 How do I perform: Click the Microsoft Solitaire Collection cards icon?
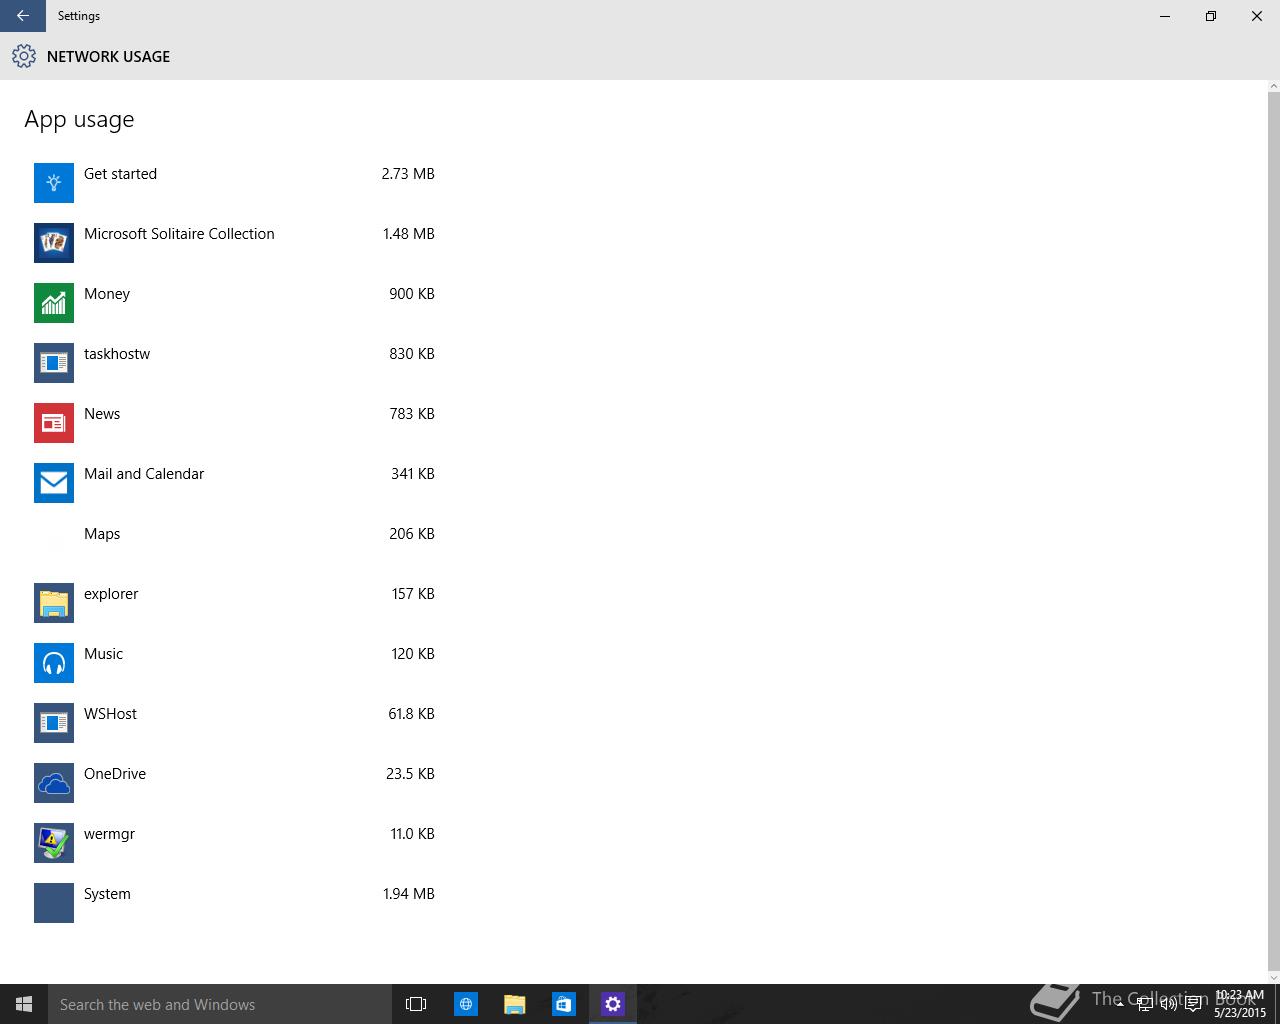click(54, 243)
